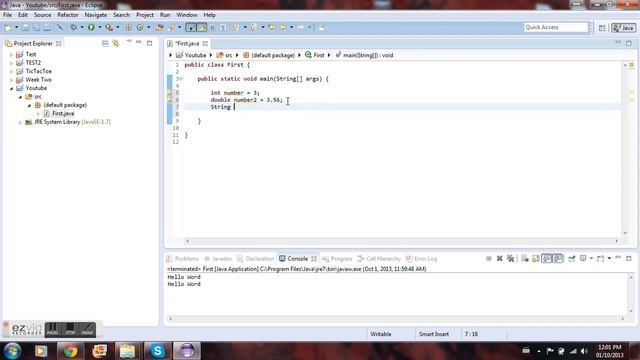This screenshot has height=360, width=640.
Task: Collapse the src folder
Action: tap(20, 97)
